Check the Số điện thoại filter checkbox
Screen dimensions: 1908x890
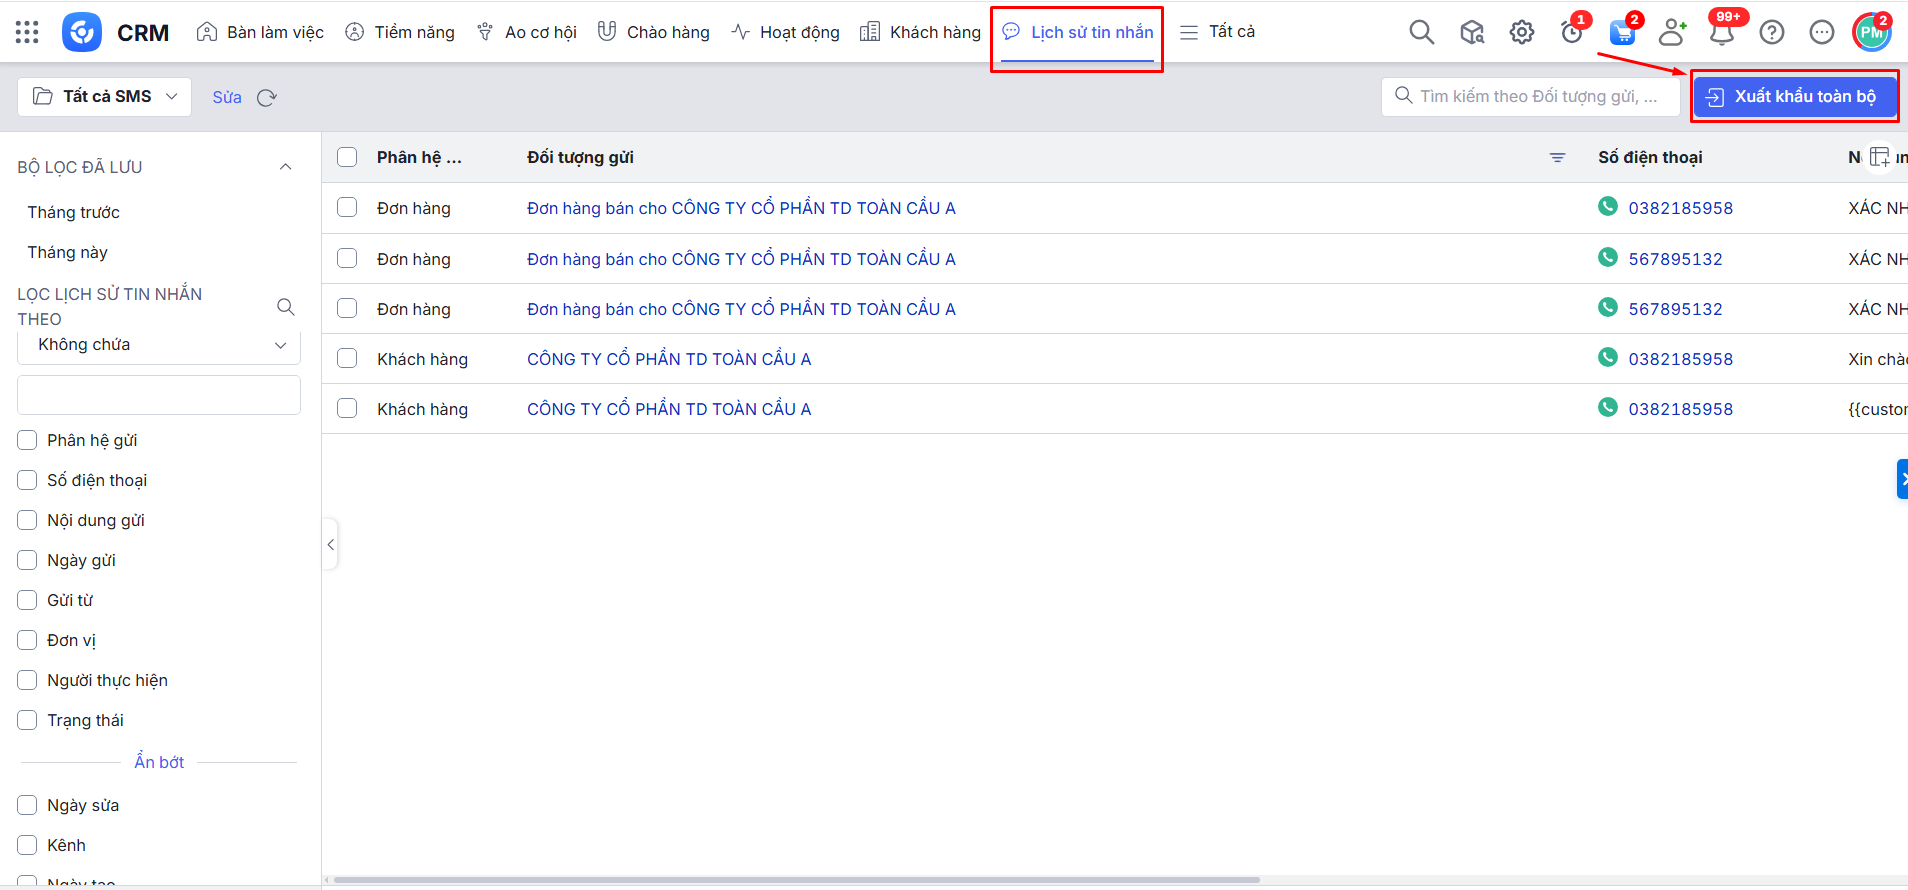(x=28, y=480)
